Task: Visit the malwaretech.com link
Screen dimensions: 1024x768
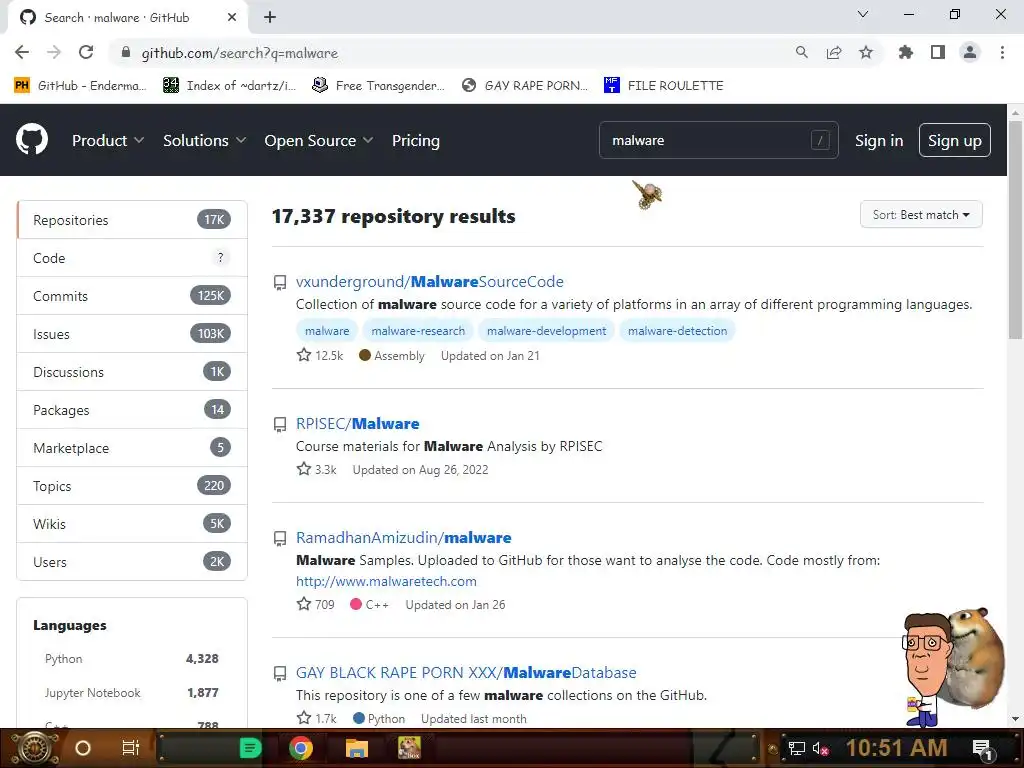Action: click(x=386, y=581)
